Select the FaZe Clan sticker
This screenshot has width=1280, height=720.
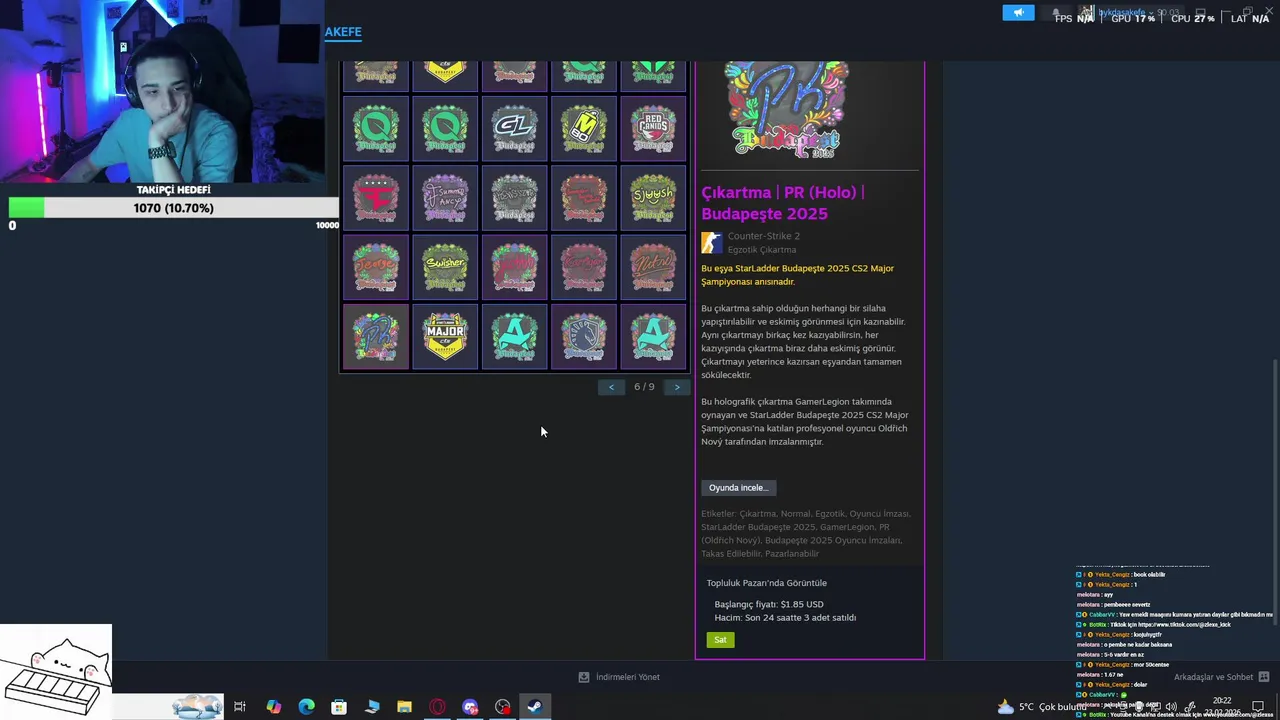click(376, 198)
